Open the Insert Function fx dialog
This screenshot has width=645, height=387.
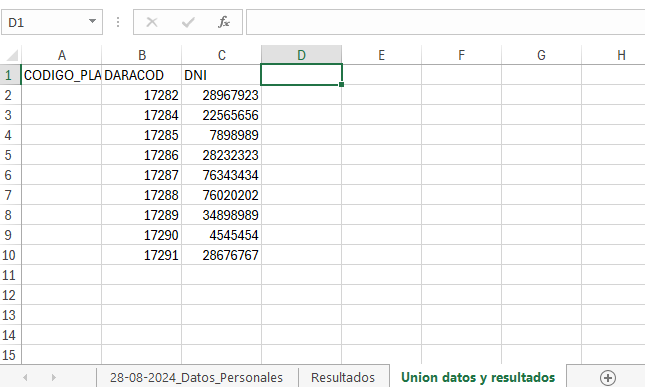pyautogui.click(x=224, y=22)
